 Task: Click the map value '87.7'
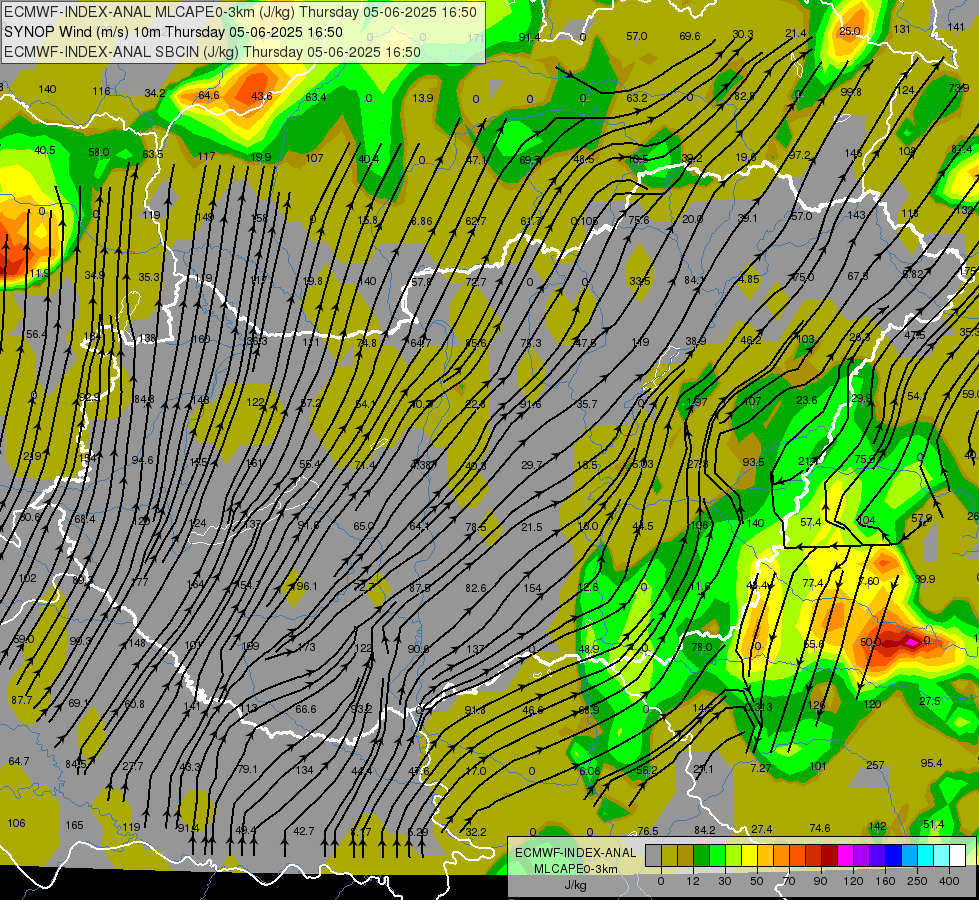click(22, 700)
